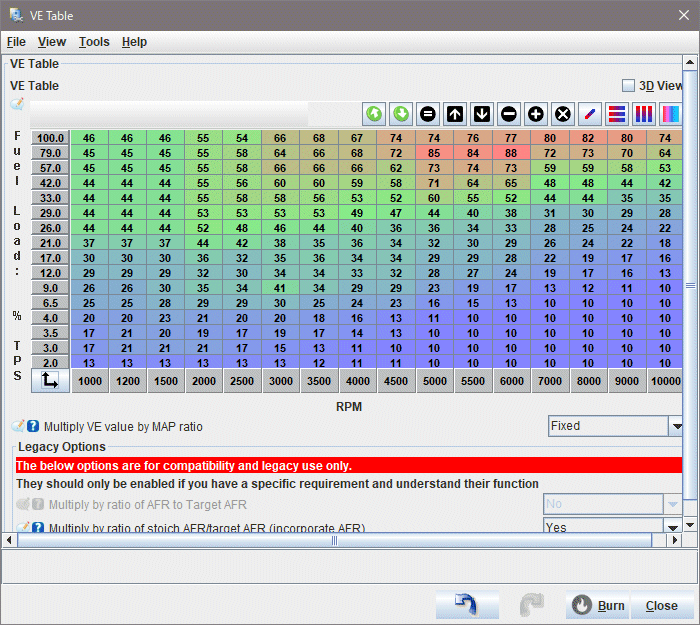Click the multiply (x) values icon
Image resolution: width=700 pixels, height=625 pixels.
pyautogui.click(x=563, y=114)
